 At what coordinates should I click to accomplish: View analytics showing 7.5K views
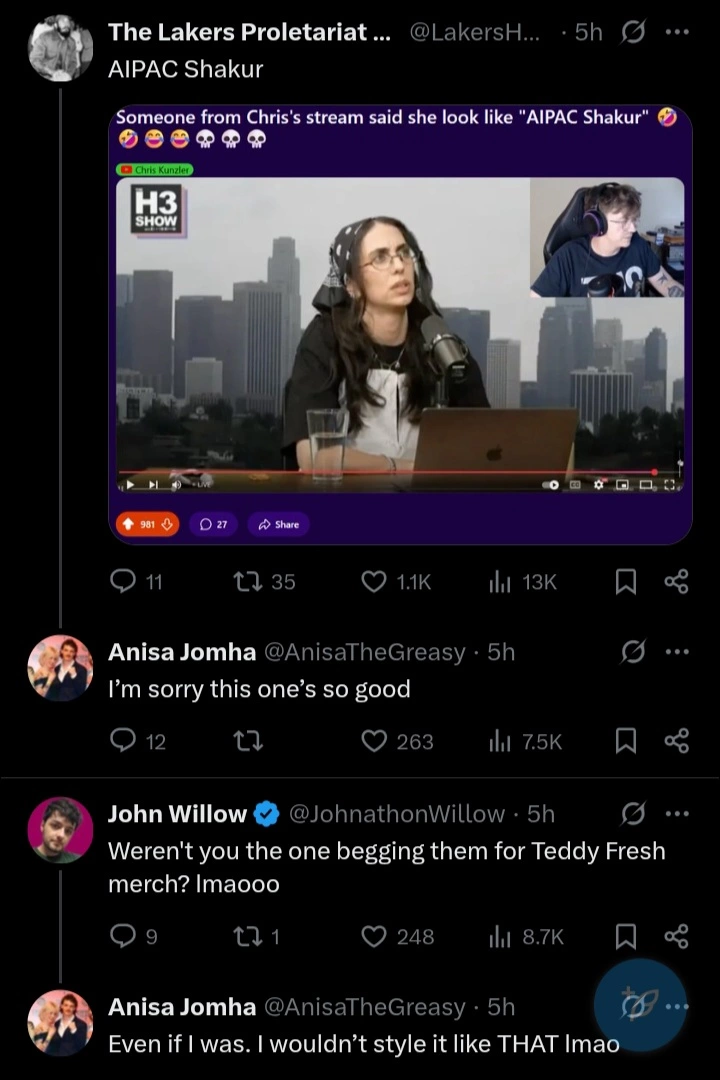[525, 741]
